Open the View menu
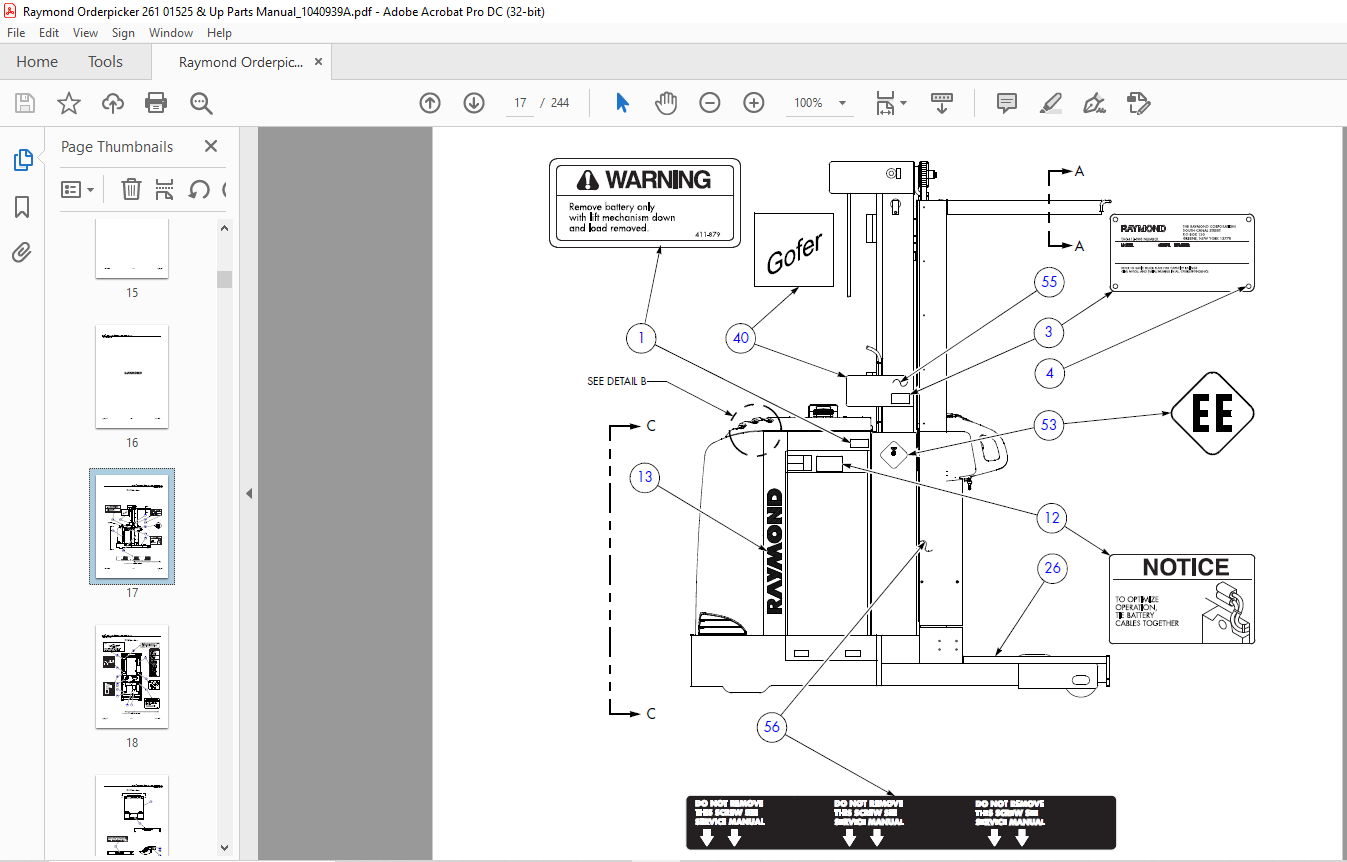 click(86, 33)
